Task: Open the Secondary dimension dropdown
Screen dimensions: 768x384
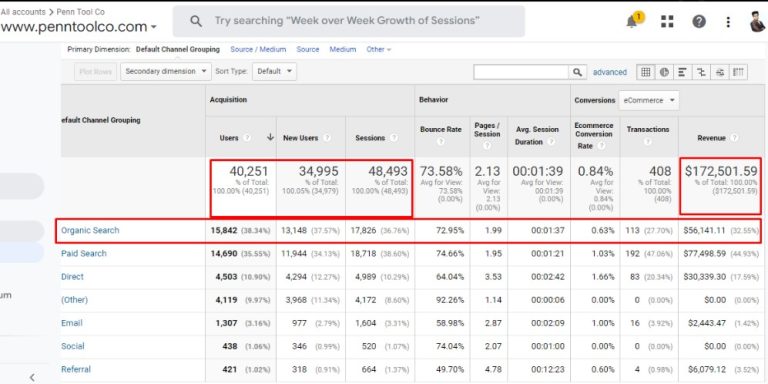Action: tap(166, 72)
